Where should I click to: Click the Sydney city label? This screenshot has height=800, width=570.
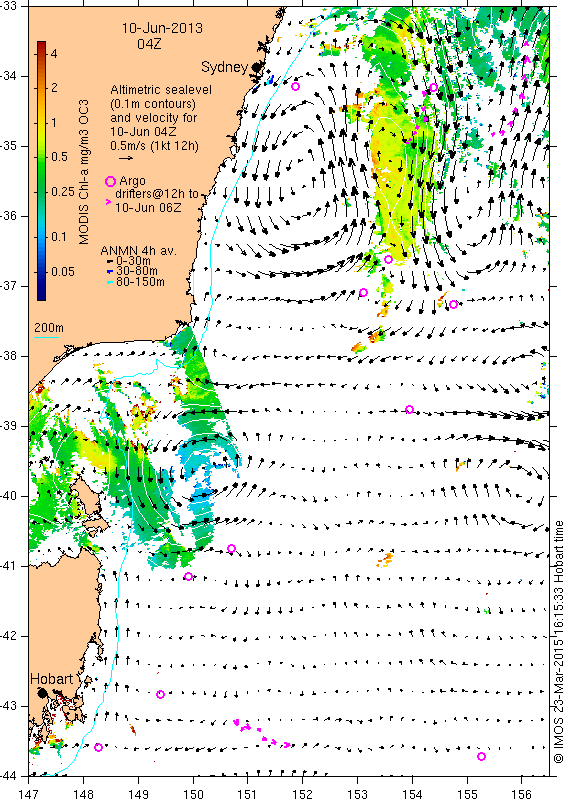[225, 67]
